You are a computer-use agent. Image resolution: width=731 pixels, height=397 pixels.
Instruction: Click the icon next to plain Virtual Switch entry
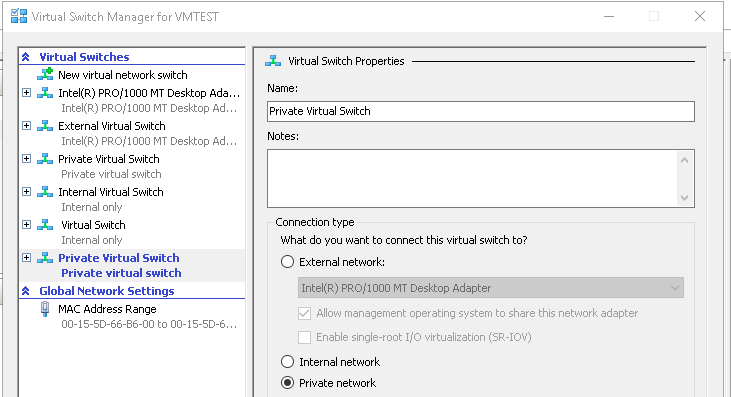pos(45,225)
